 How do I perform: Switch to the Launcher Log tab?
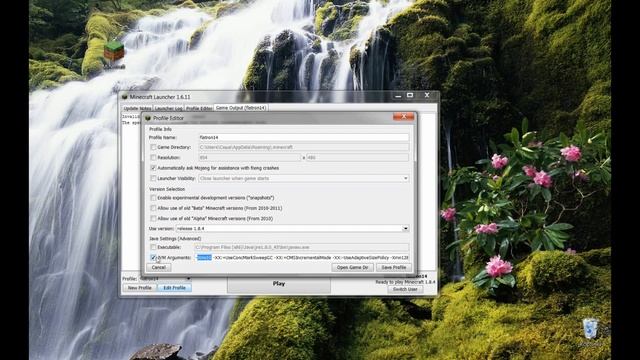coord(169,108)
